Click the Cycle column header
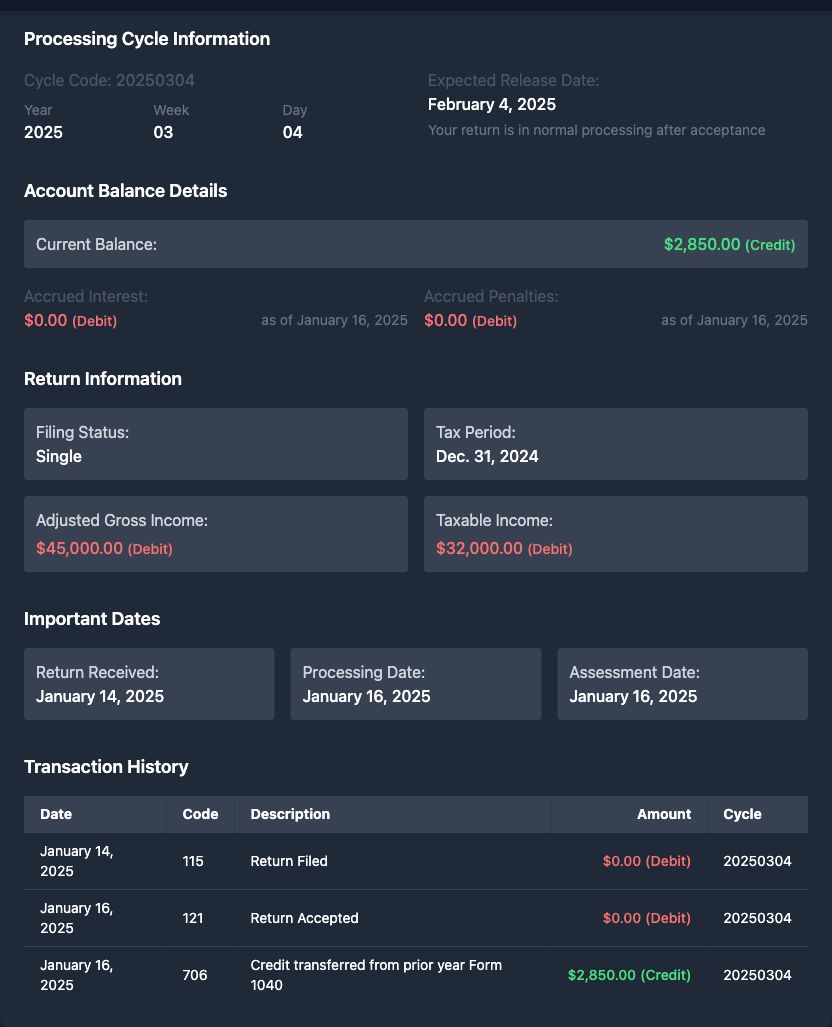Screen dimensions: 832x1027 pos(742,814)
